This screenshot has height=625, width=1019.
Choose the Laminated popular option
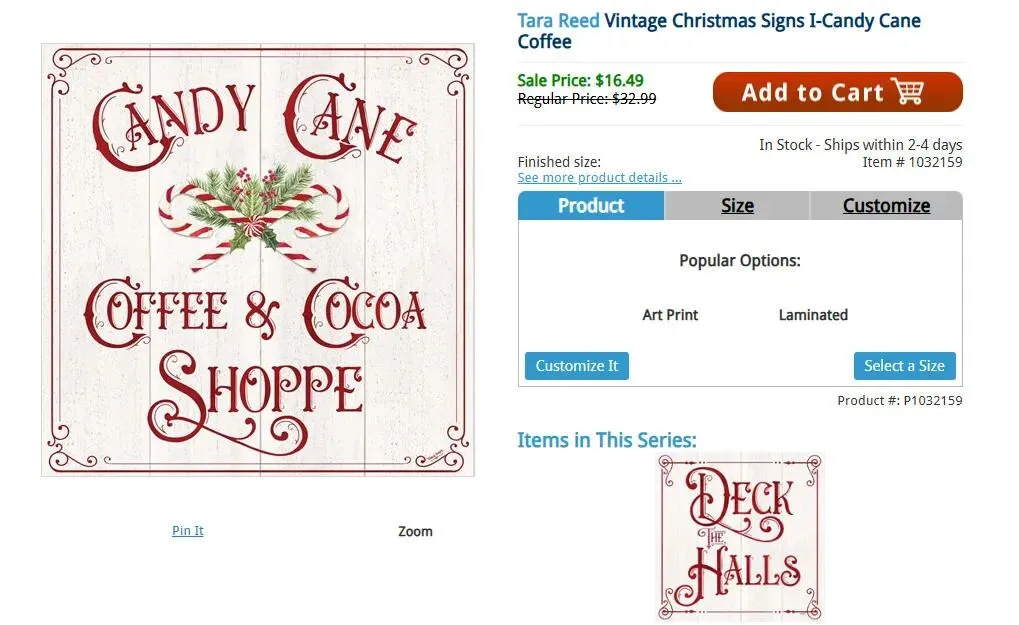tap(813, 315)
